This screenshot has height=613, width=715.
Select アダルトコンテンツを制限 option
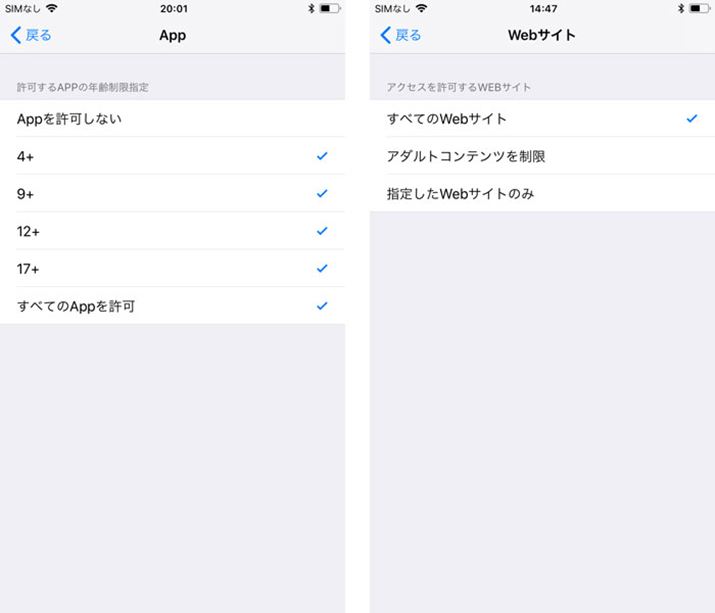(x=542, y=156)
